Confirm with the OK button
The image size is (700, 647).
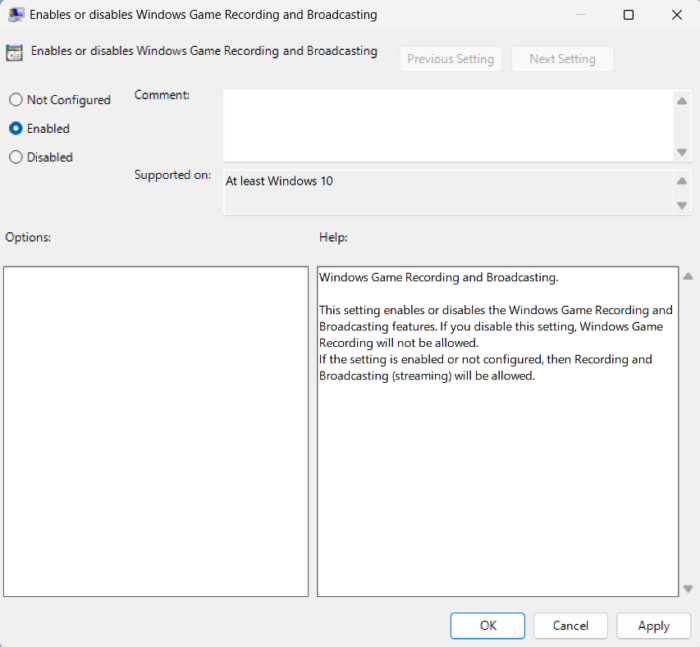[x=488, y=626]
